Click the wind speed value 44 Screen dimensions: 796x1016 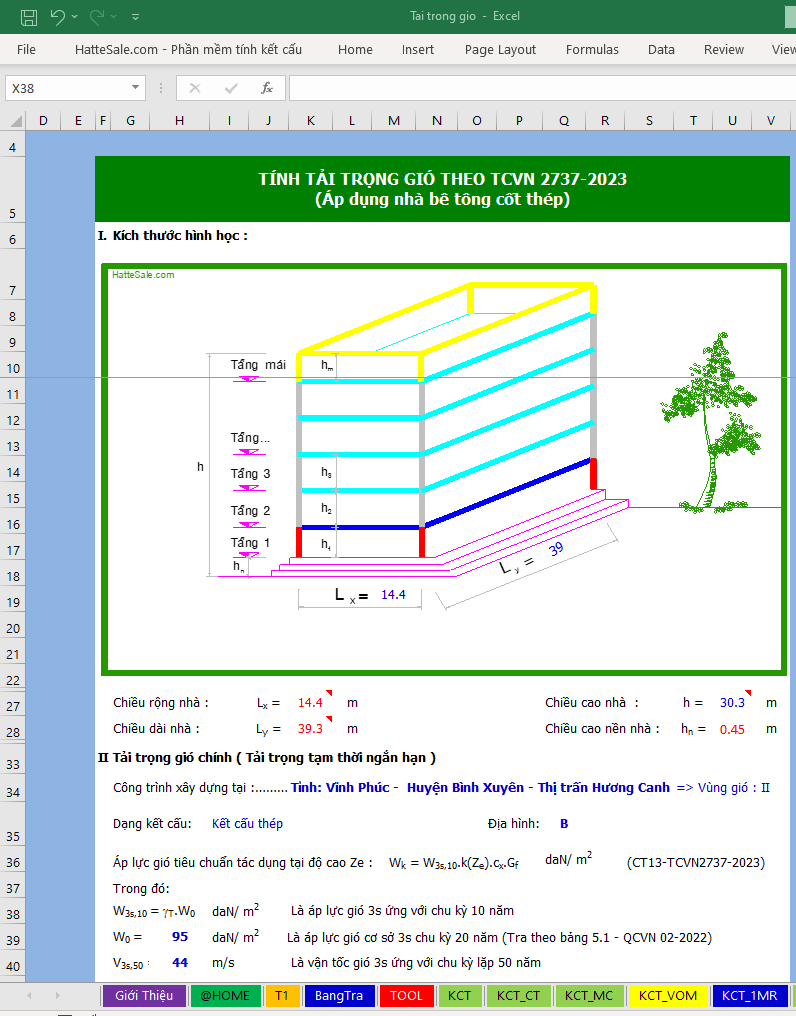tap(180, 963)
